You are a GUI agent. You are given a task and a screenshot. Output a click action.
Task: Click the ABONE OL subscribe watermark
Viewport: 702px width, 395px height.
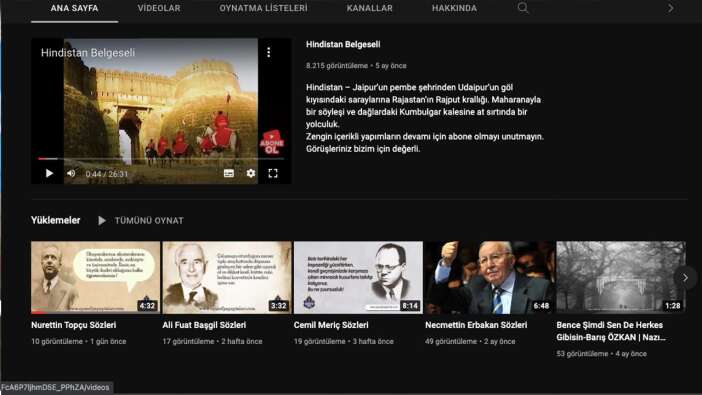pos(272,142)
